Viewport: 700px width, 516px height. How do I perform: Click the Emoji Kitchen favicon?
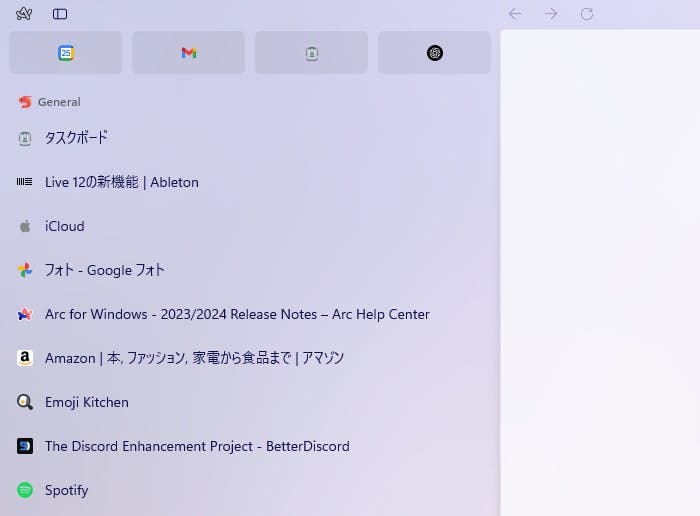pos(25,402)
